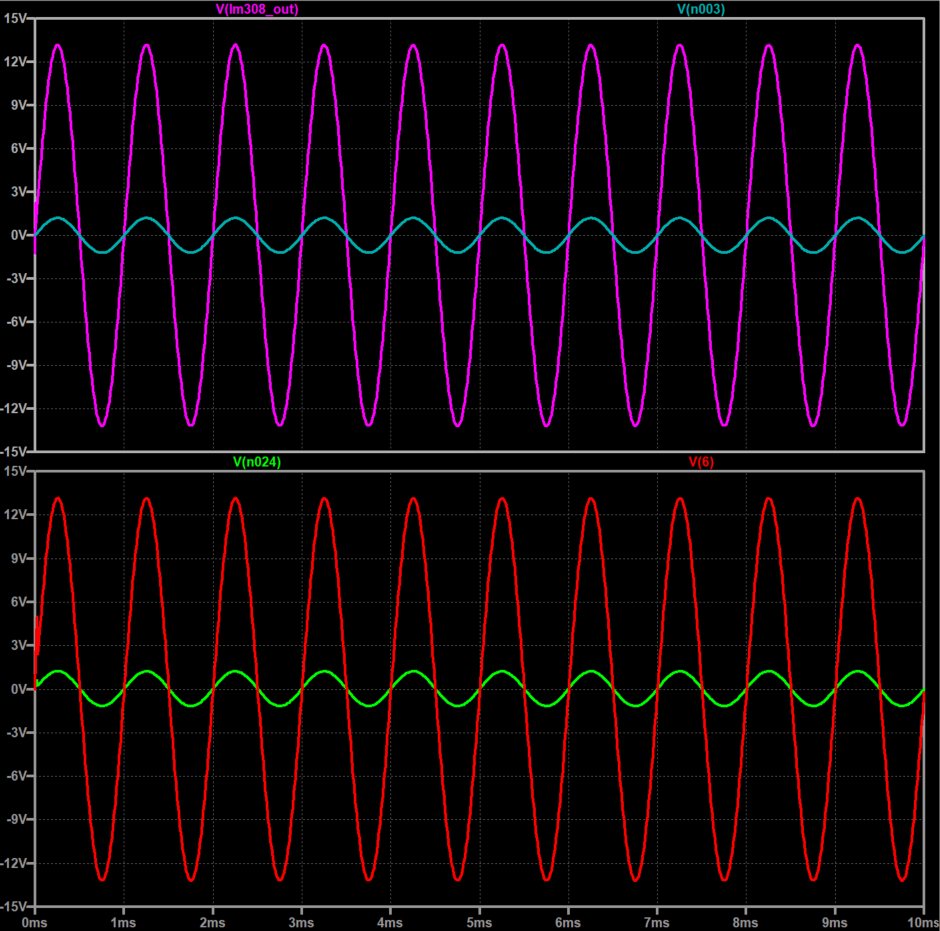Click -9V on the V(lm308_out) pane axis
The height and width of the screenshot is (931, 940).
coord(16,365)
